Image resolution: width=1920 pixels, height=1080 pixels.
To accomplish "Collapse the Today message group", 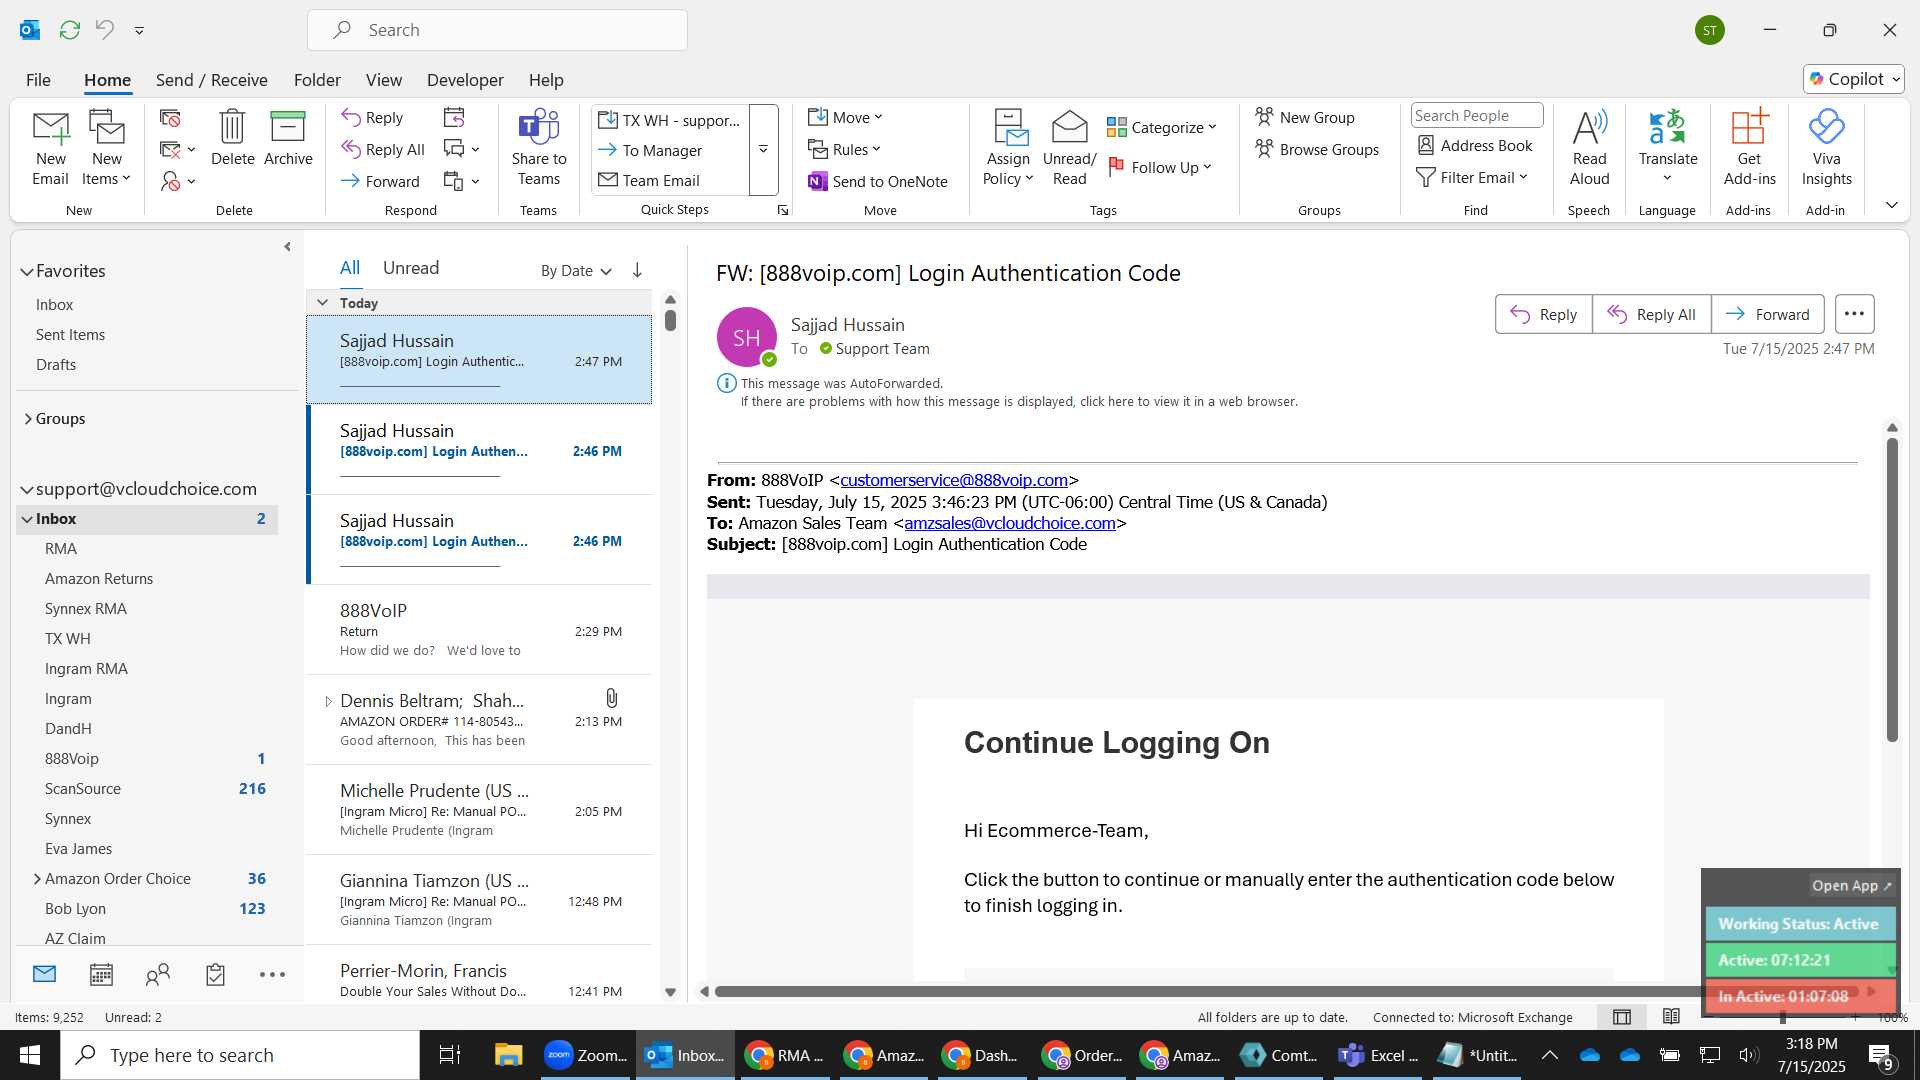I will [x=322, y=302].
